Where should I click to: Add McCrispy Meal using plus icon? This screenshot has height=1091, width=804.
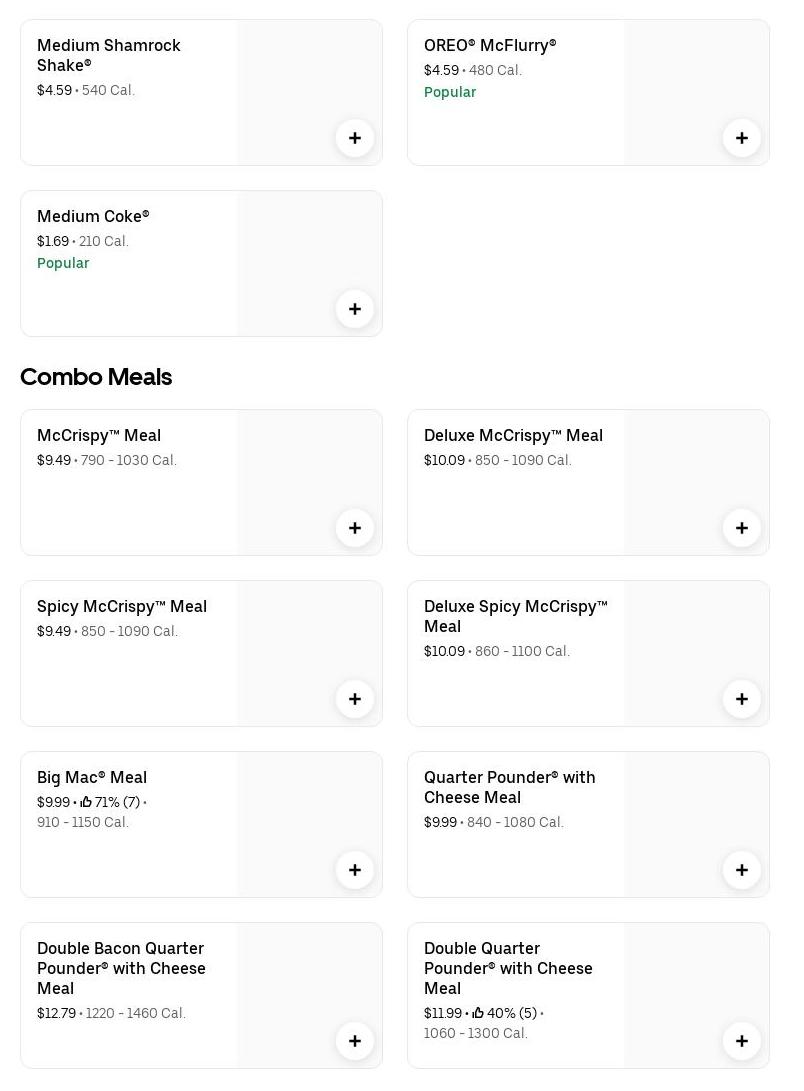pyautogui.click(x=355, y=528)
